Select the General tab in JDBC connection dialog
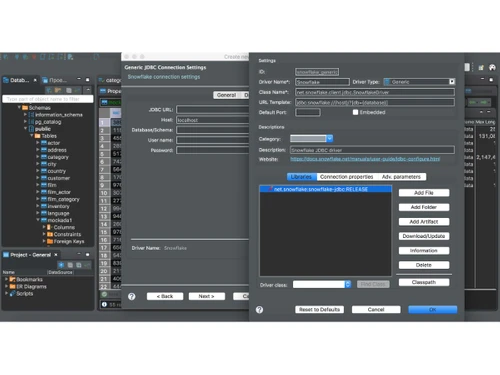500x375 pixels. coord(226,95)
